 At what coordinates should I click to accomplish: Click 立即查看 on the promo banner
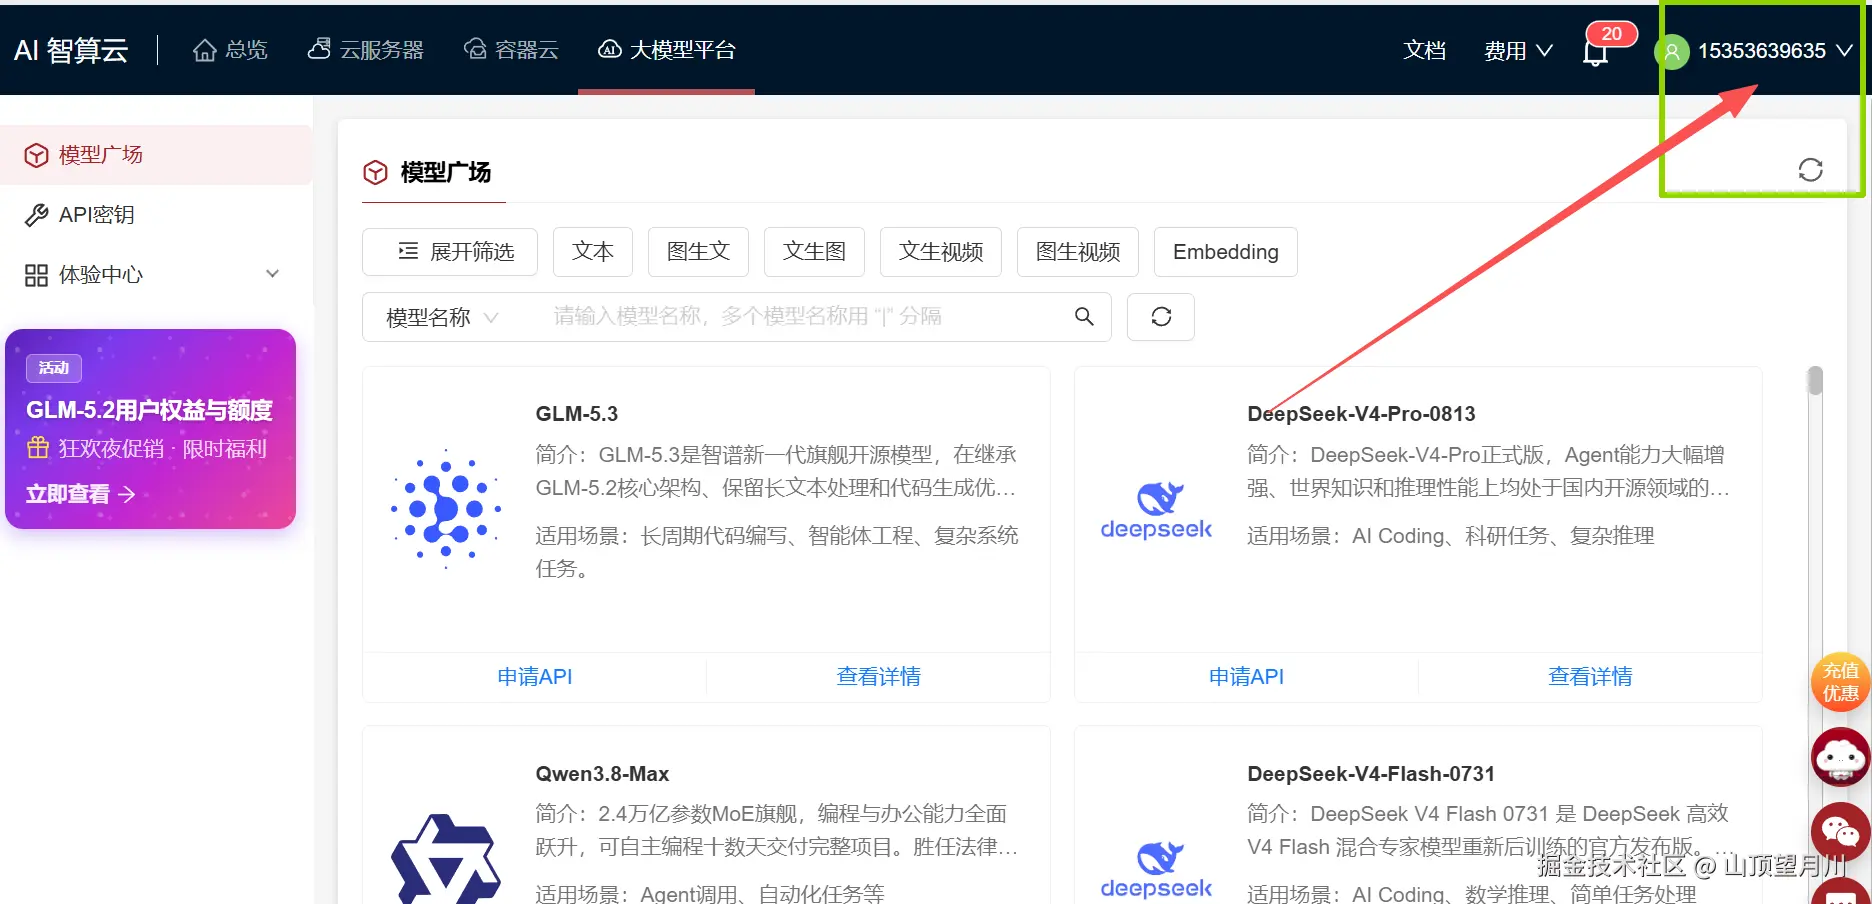(80, 494)
